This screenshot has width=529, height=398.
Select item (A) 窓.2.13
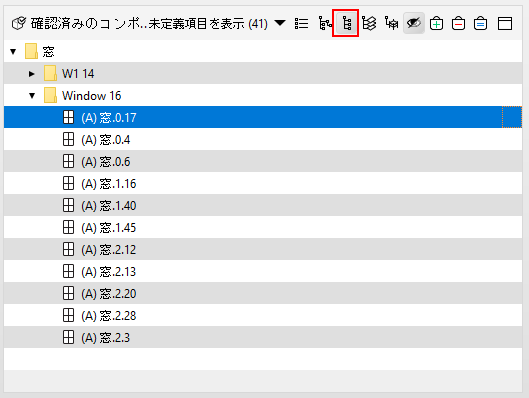[263, 272]
